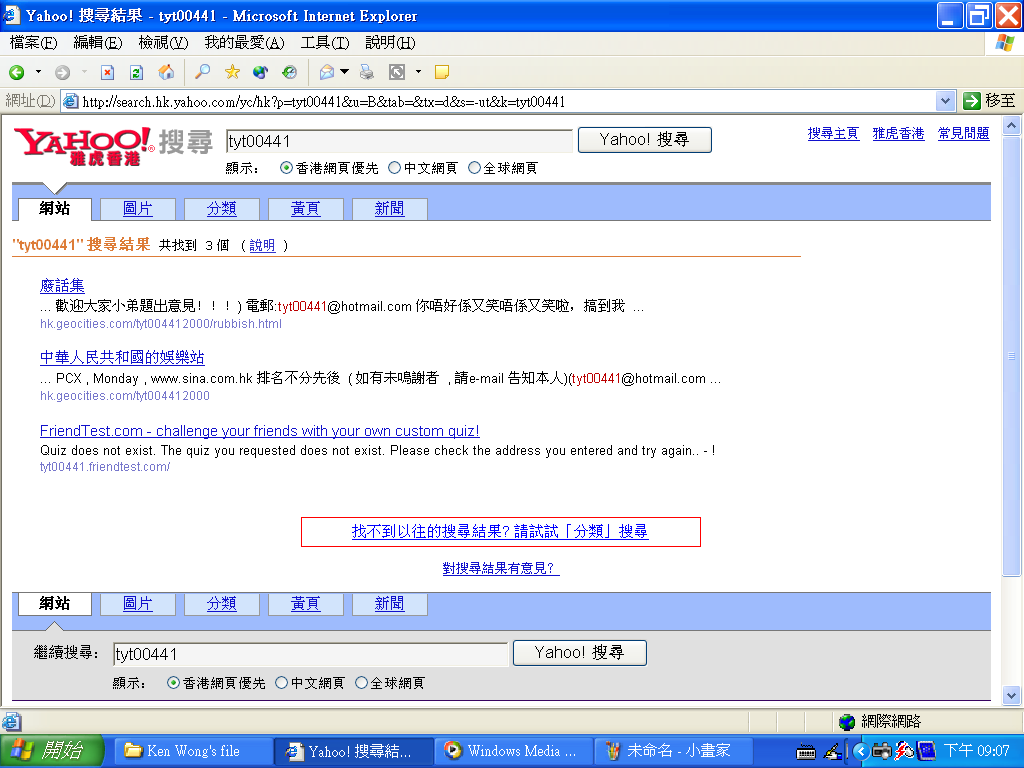The image size is (1024, 768).
Task: Go to the Home page icon
Action: pos(167,72)
